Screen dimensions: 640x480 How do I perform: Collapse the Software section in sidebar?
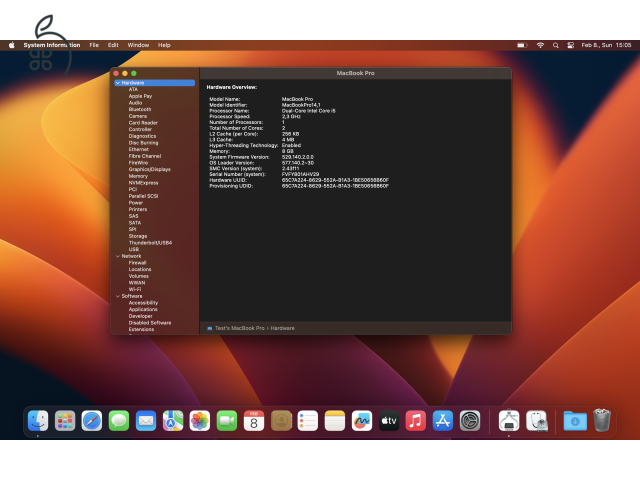click(118, 296)
